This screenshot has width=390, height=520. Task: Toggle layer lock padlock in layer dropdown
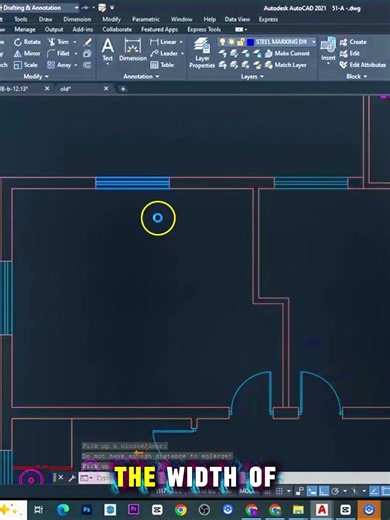pyautogui.click(x=240, y=42)
